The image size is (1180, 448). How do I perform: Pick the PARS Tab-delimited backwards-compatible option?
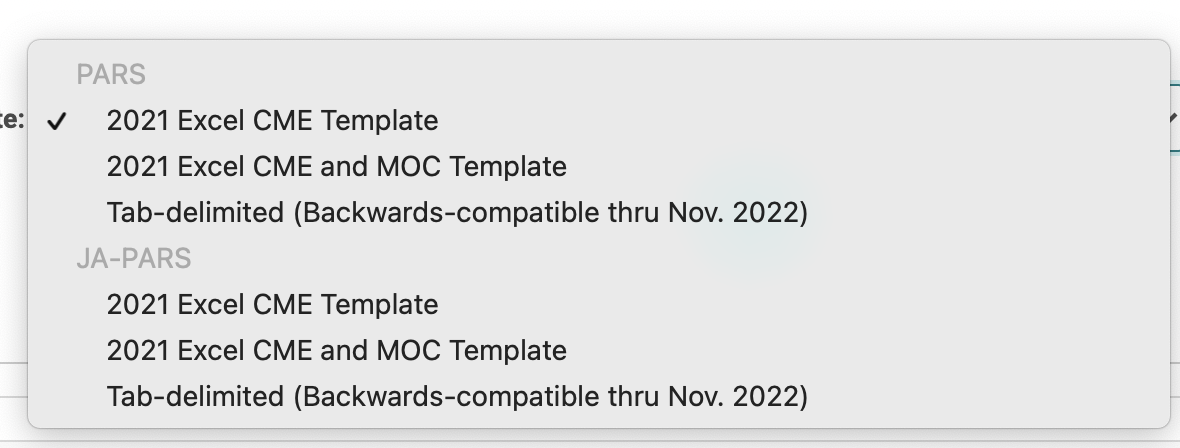coord(456,213)
